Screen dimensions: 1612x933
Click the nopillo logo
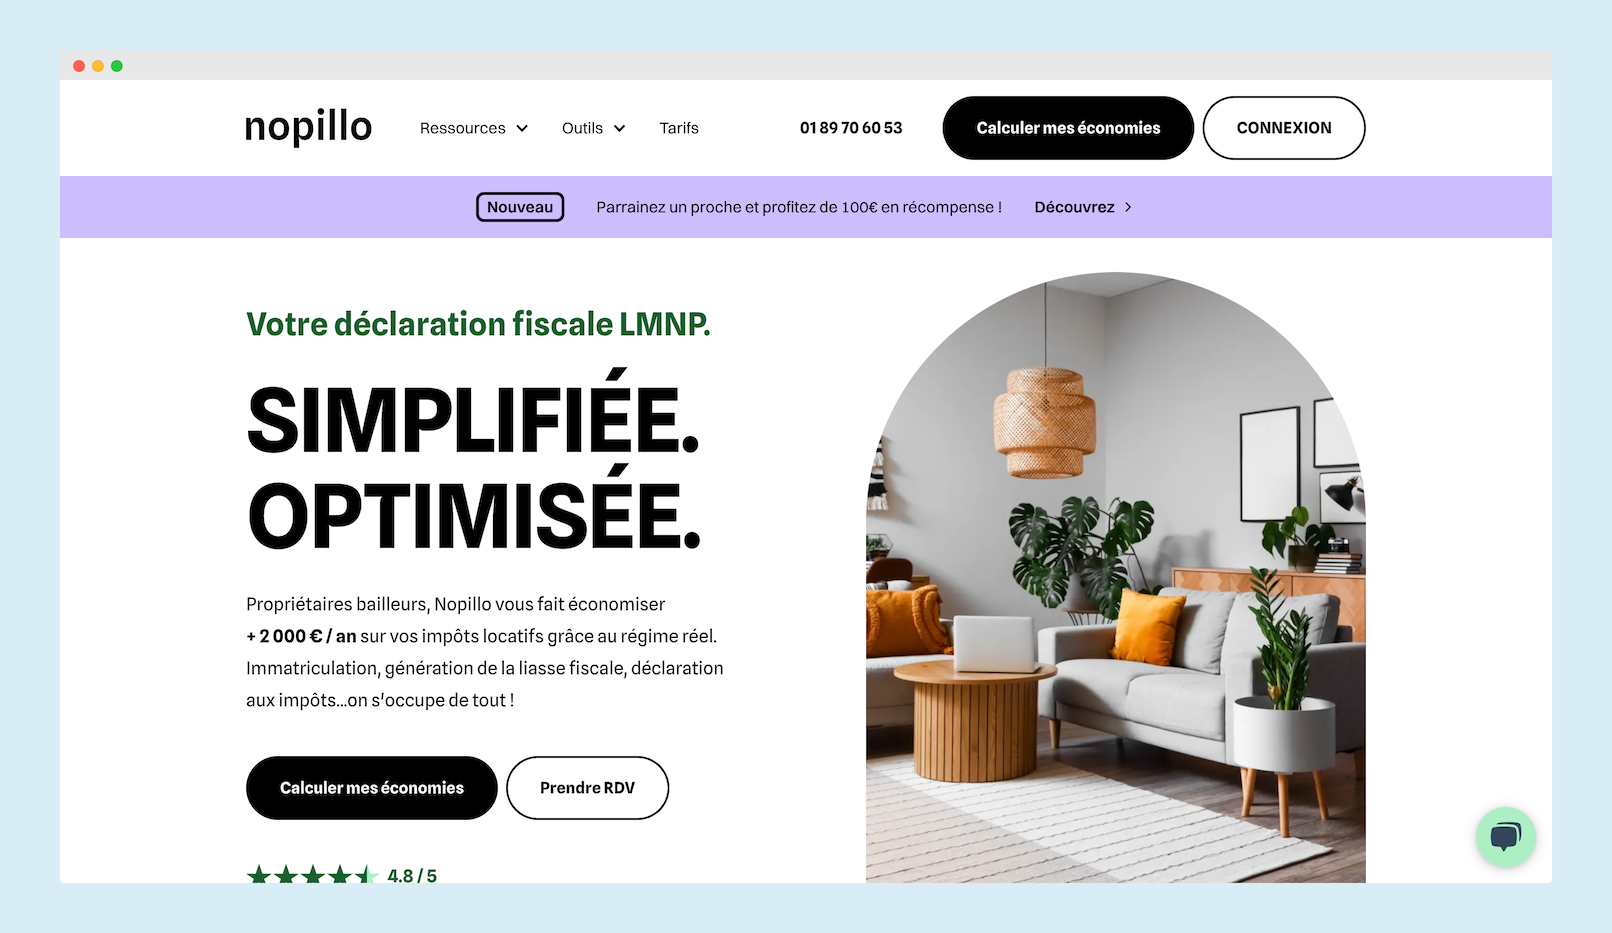click(x=308, y=127)
